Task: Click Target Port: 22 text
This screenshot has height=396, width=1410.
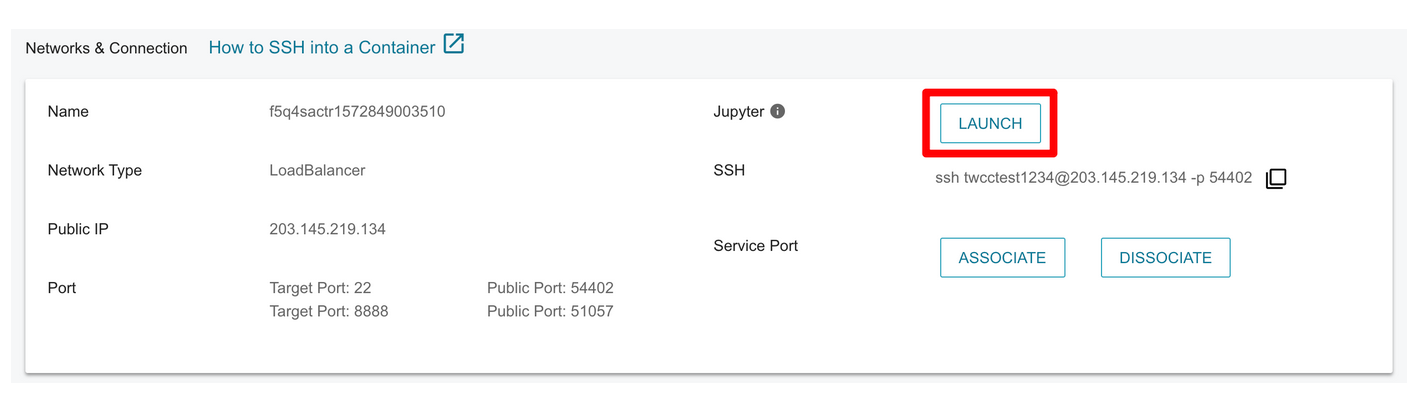Action: pyautogui.click(x=320, y=288)
